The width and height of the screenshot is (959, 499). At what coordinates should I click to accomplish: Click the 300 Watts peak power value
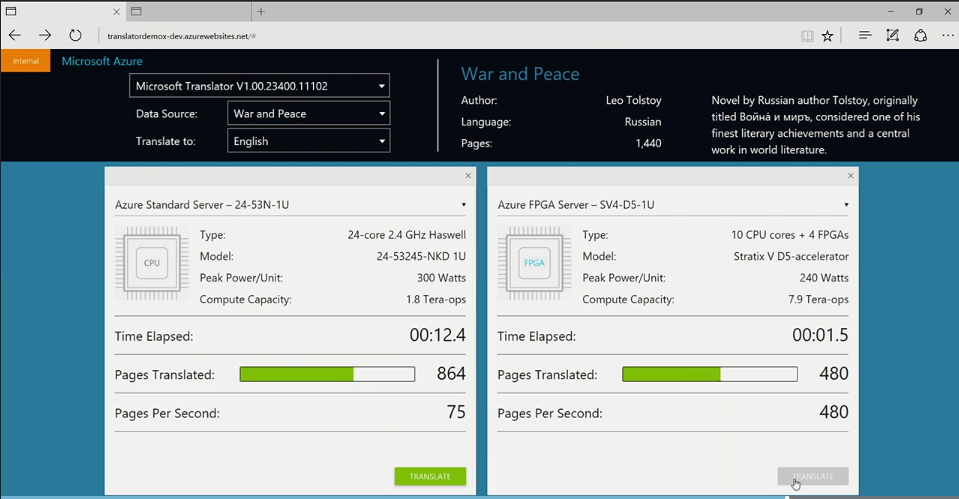point(442,278)
